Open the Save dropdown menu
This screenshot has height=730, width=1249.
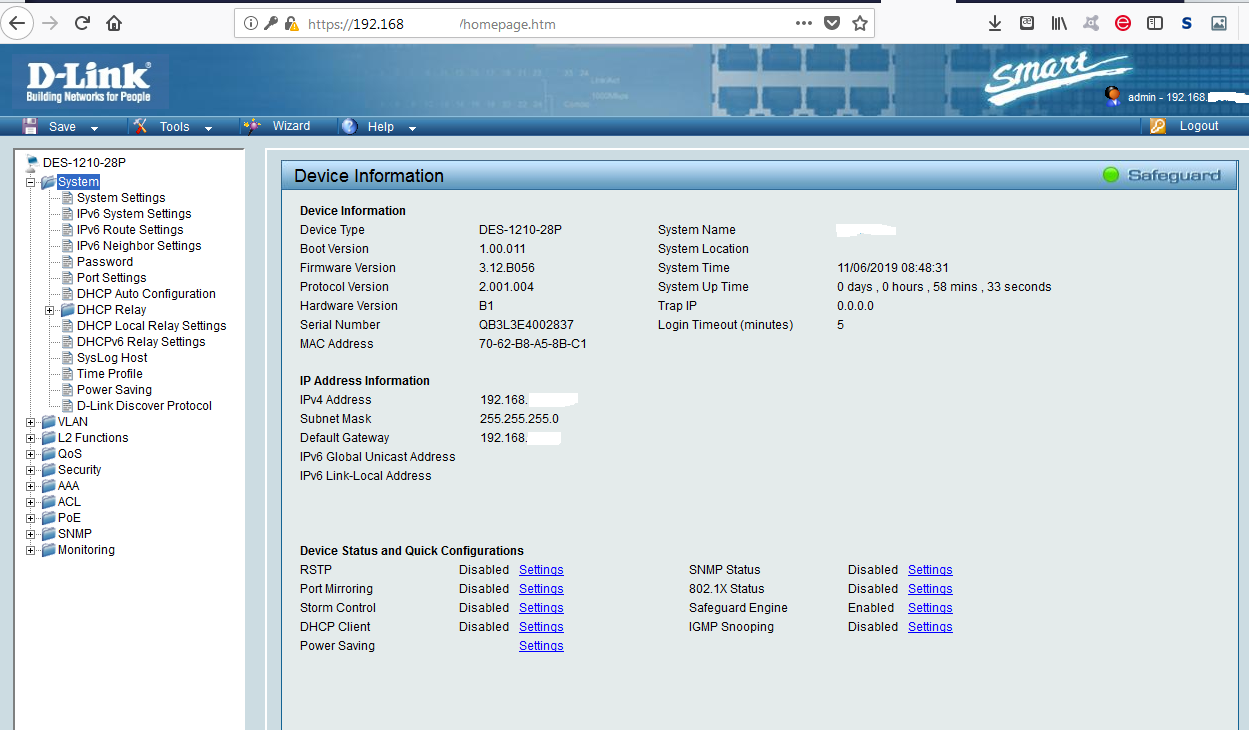[x=62, y=127]
